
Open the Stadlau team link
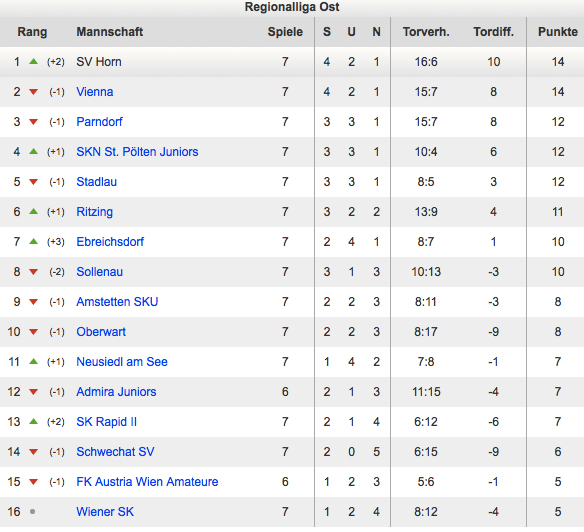pos(96,182)
